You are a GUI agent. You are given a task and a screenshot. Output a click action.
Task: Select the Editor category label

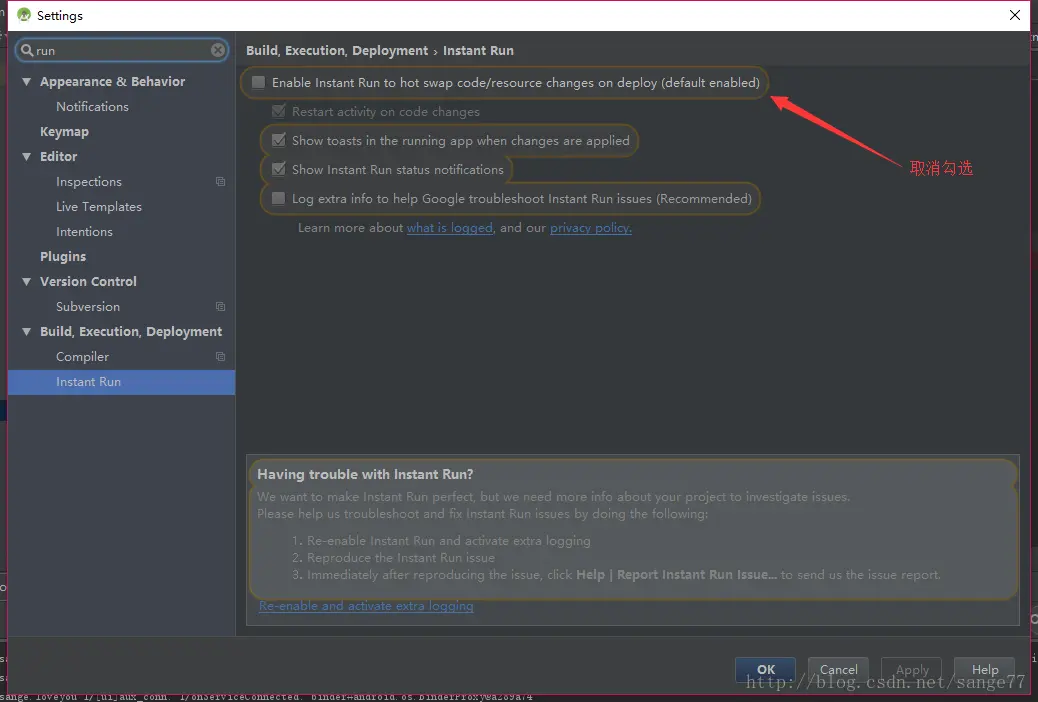(58, 156)
